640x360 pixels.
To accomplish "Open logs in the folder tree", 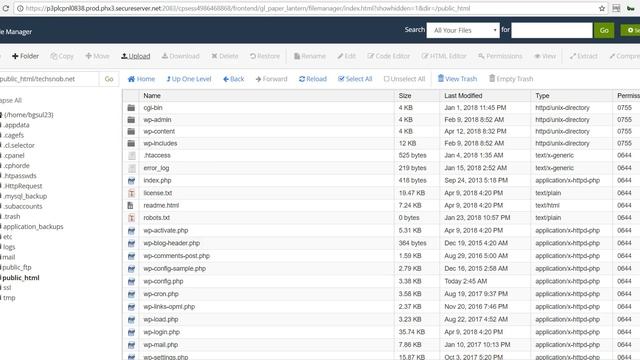I will point(9,247).
